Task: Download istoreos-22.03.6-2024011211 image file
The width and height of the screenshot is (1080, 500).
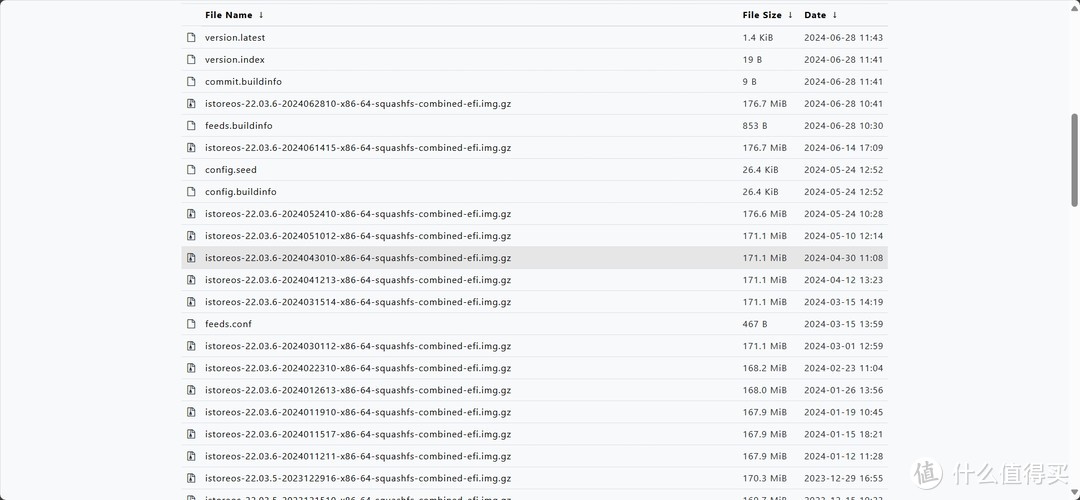Action: tap(357, 457)
